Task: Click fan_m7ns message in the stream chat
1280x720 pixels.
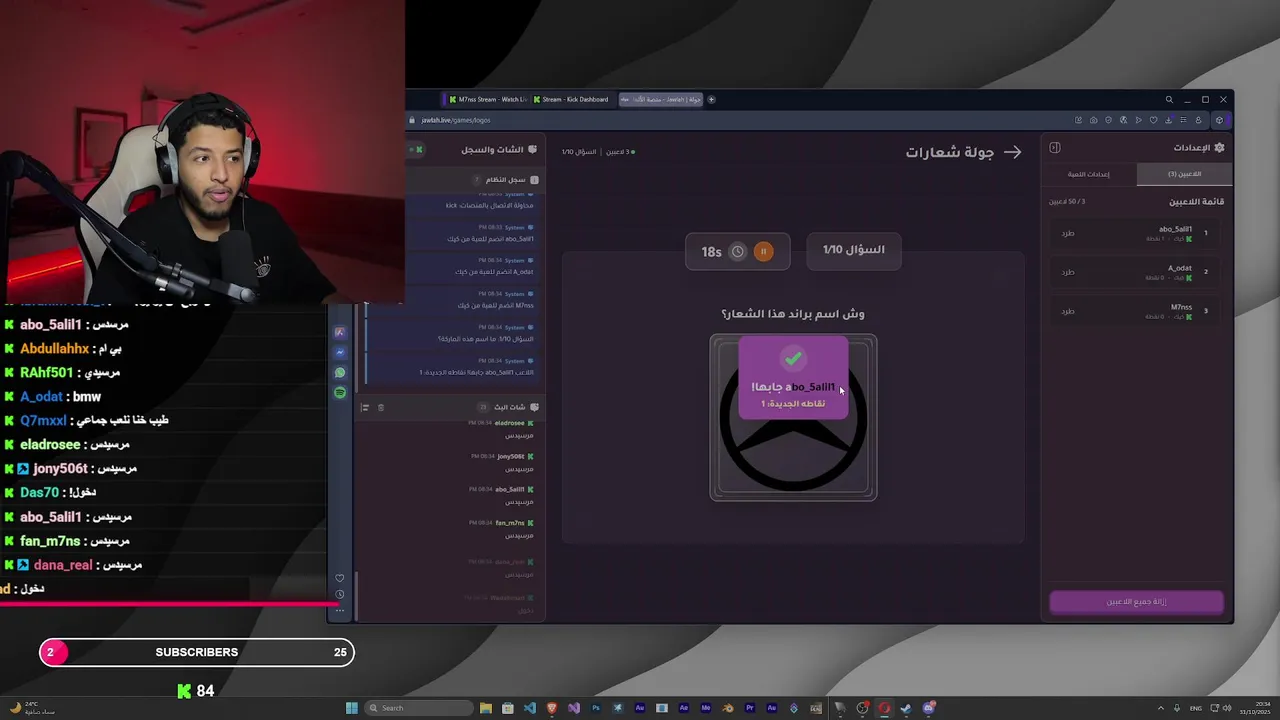Action: [503, 529]
